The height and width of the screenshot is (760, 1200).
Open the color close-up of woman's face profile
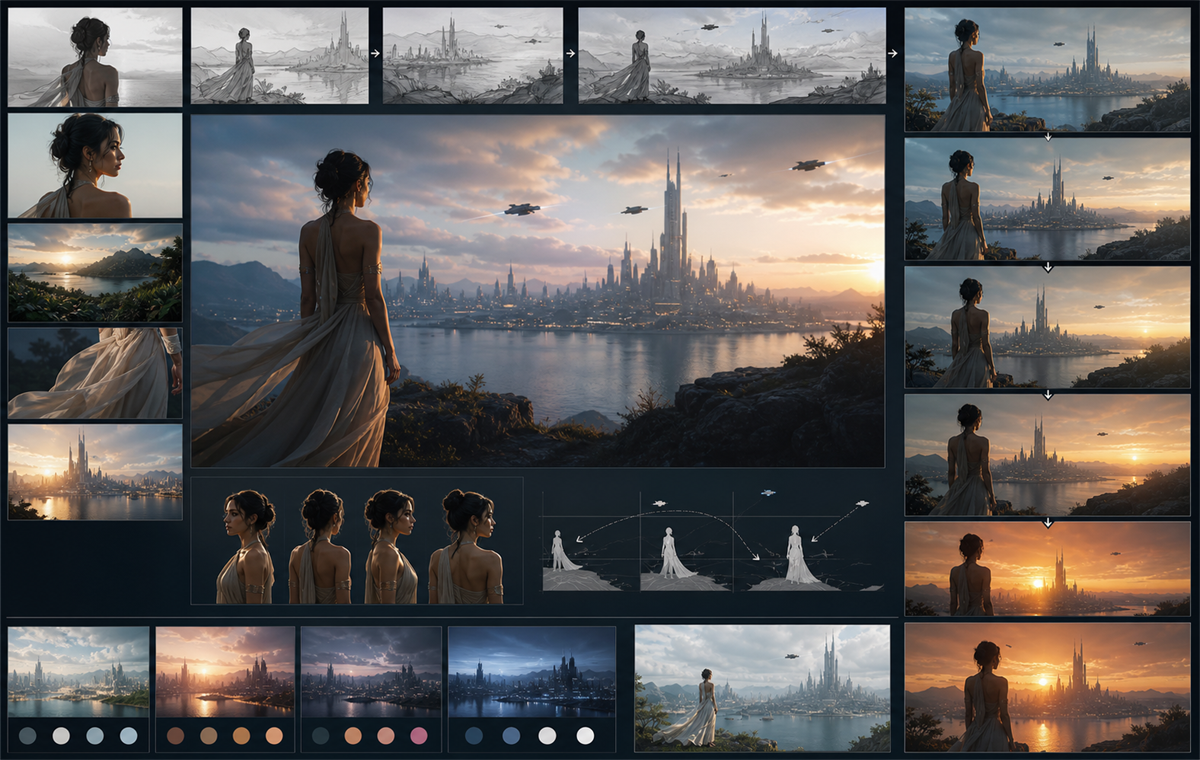point(95,165)
